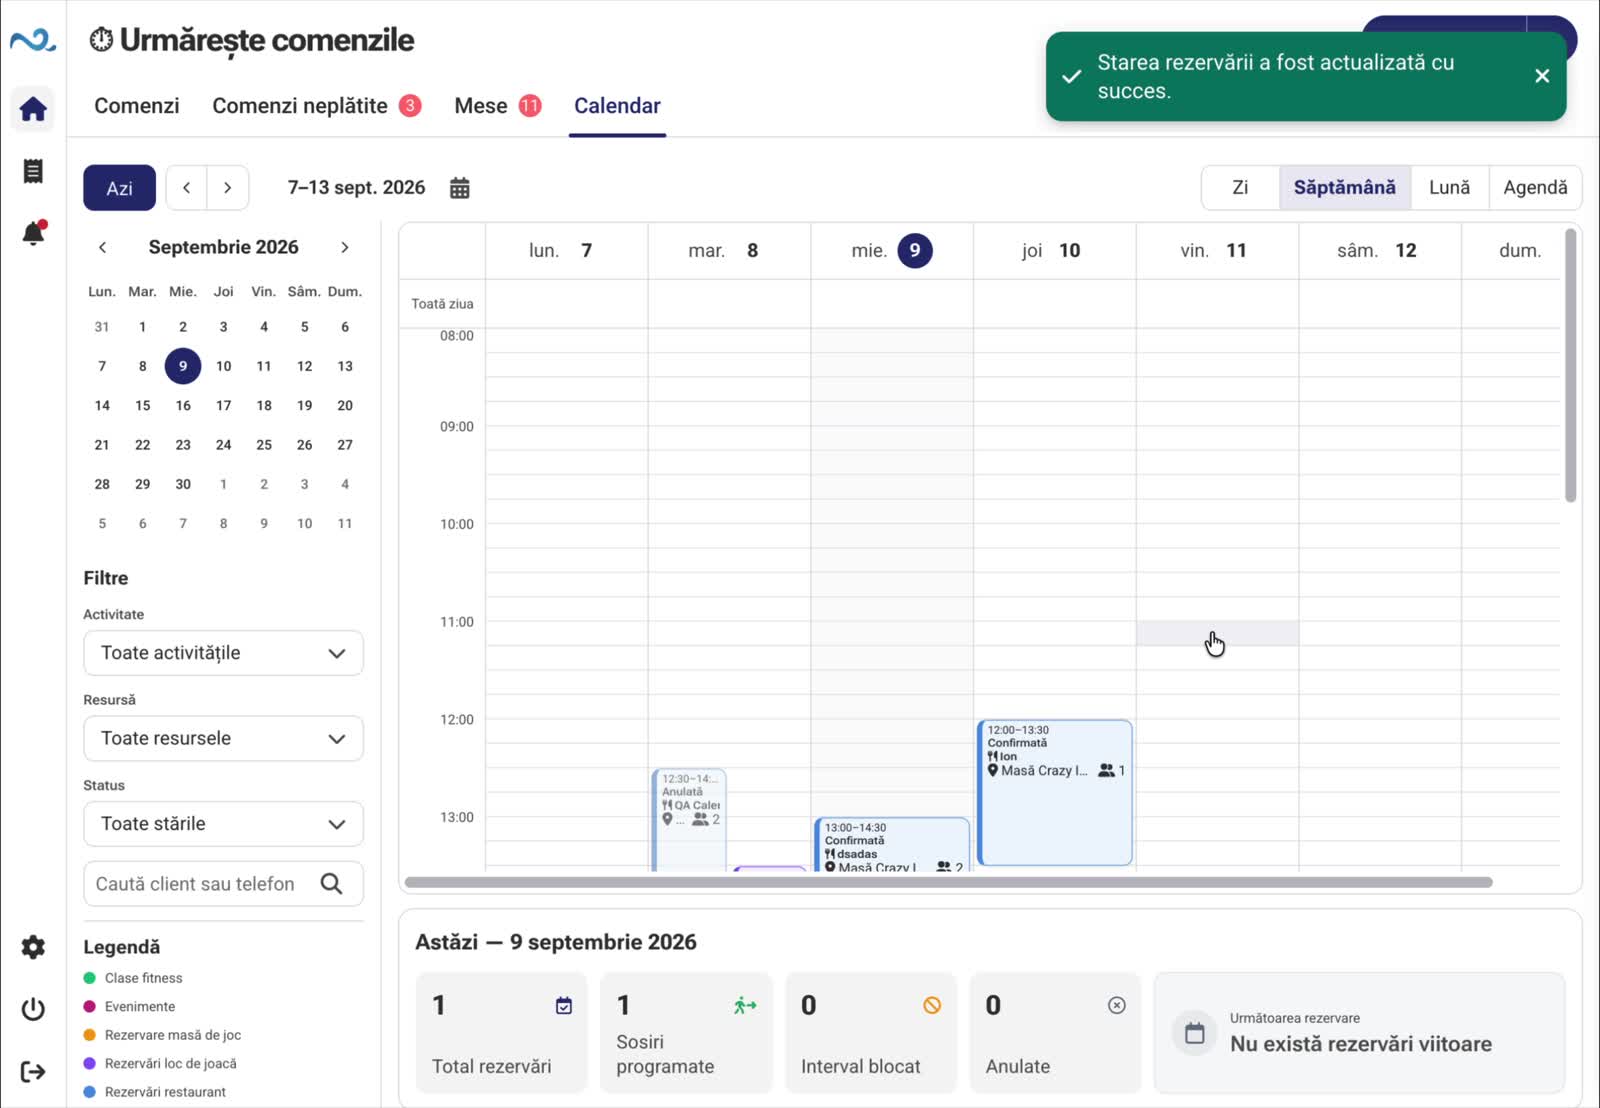This screenshot has height=1108, width=1600.
Task: Click the red 3 badge on Comenzi neplătite
Action: [410, 105]
